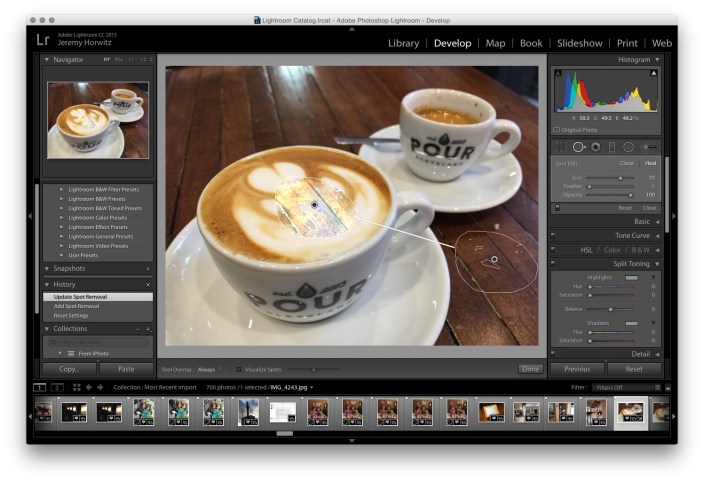Select the Crop Overlay tool icon

pyautogui.click(x=560, y=147)
